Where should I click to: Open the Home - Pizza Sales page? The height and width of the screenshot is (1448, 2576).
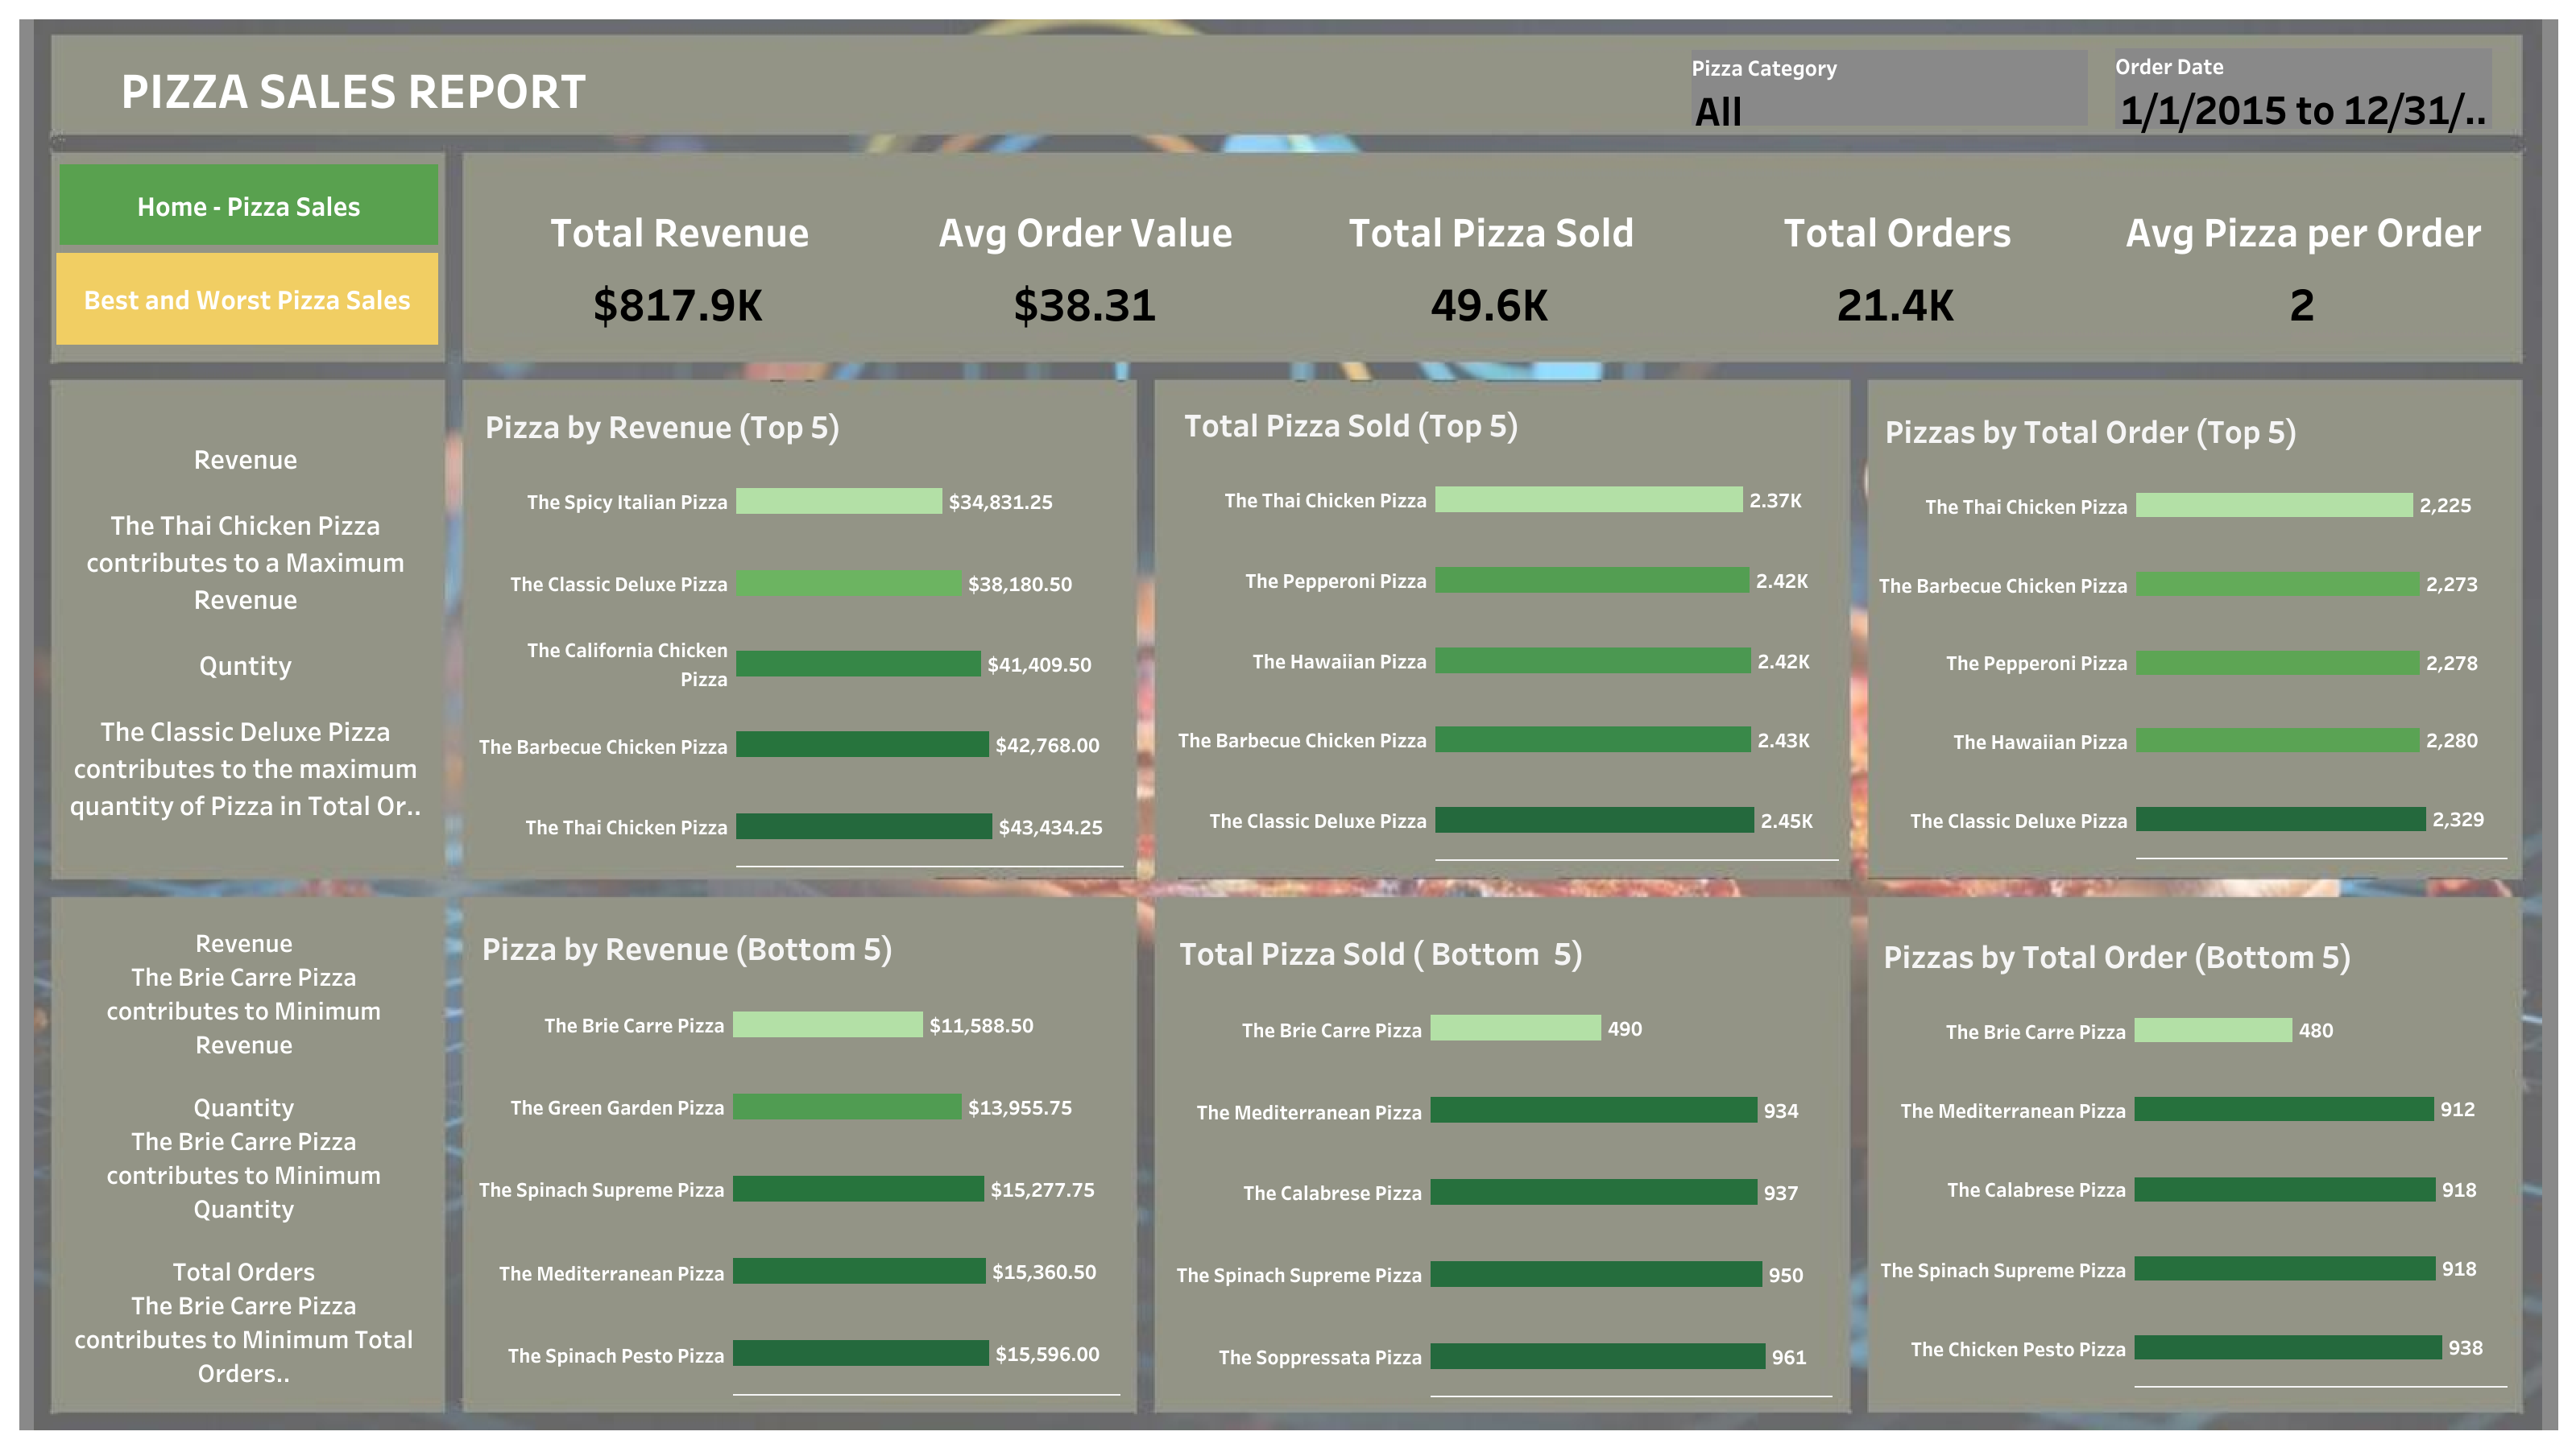click(x=248, y=205)
